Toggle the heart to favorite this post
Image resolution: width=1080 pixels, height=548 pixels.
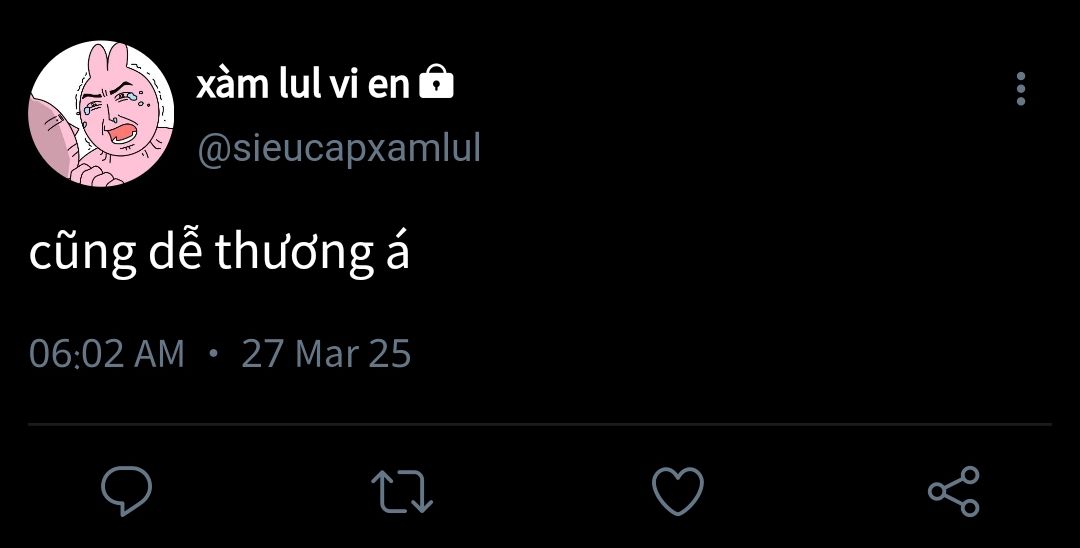(x=678, y=491)
